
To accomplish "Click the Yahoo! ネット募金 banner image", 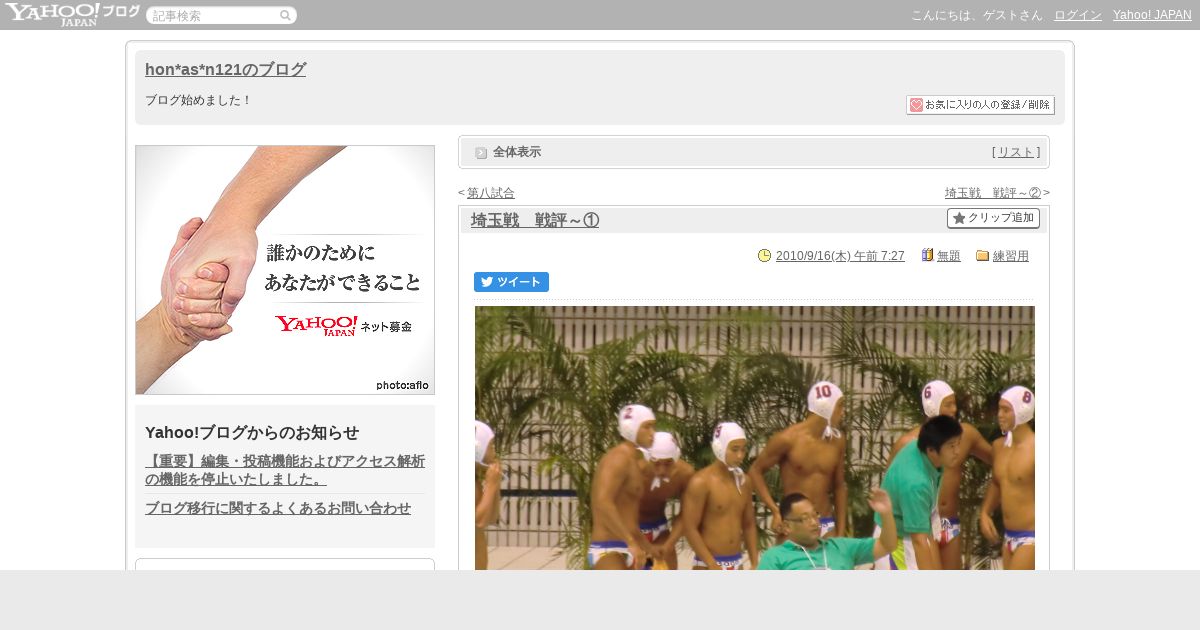I will pyautogui.click(x=285, y=270).
